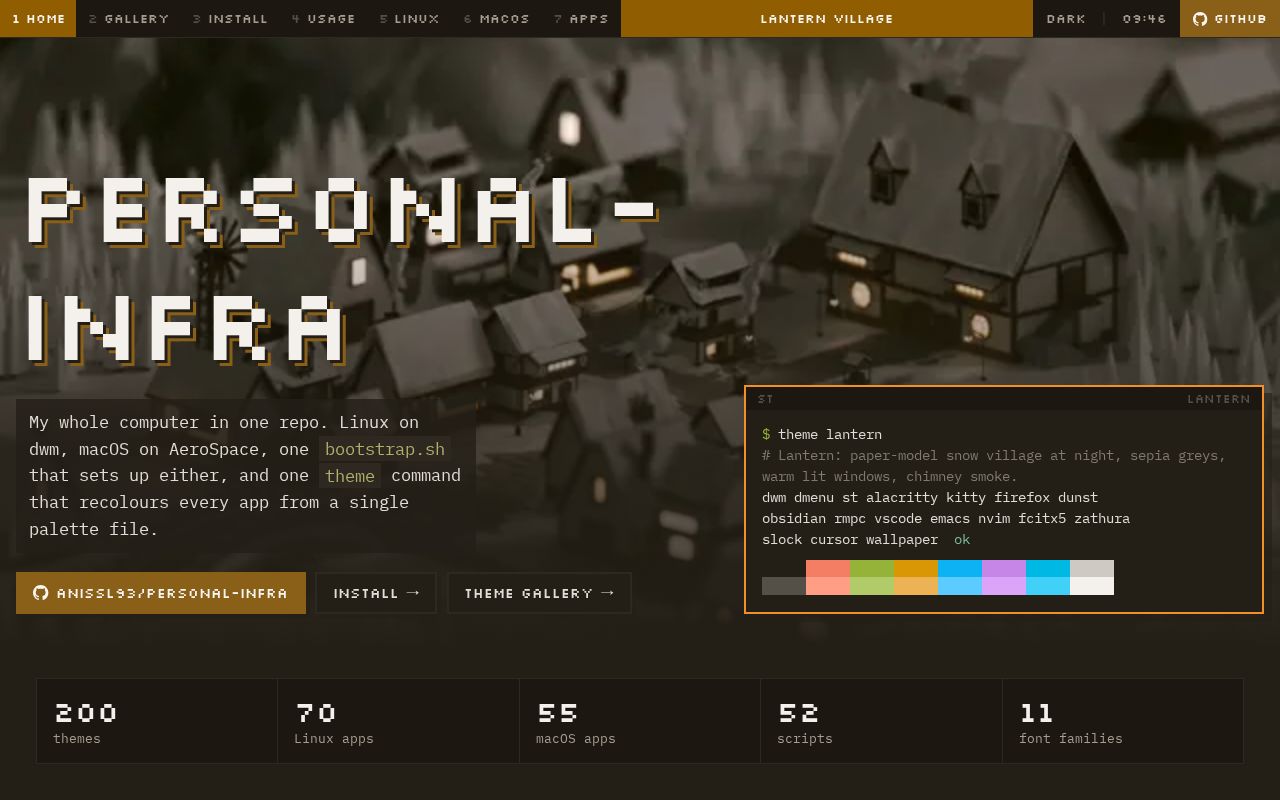Viewport: 1280px width, 800px height.
Task: Open the Install tab
Action: pyautogui.click(x=231, y=18)
